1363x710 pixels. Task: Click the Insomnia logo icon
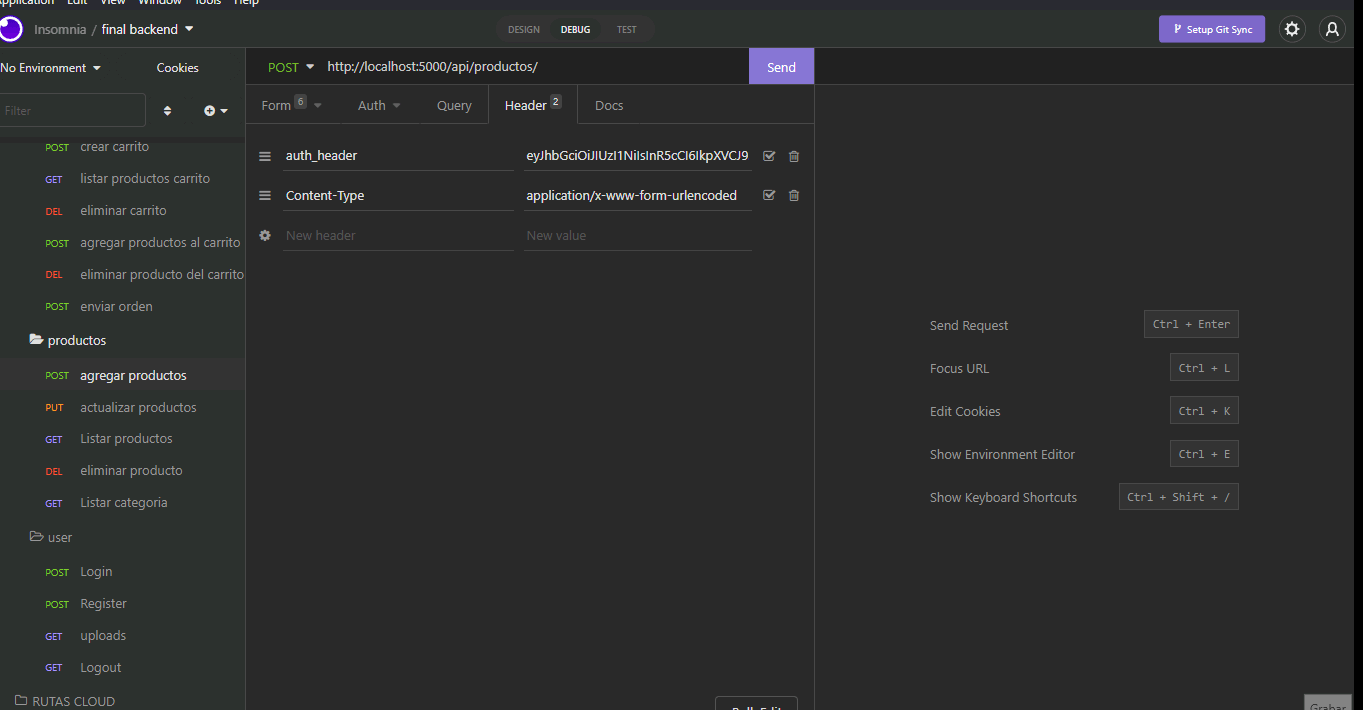pos(12,29)
